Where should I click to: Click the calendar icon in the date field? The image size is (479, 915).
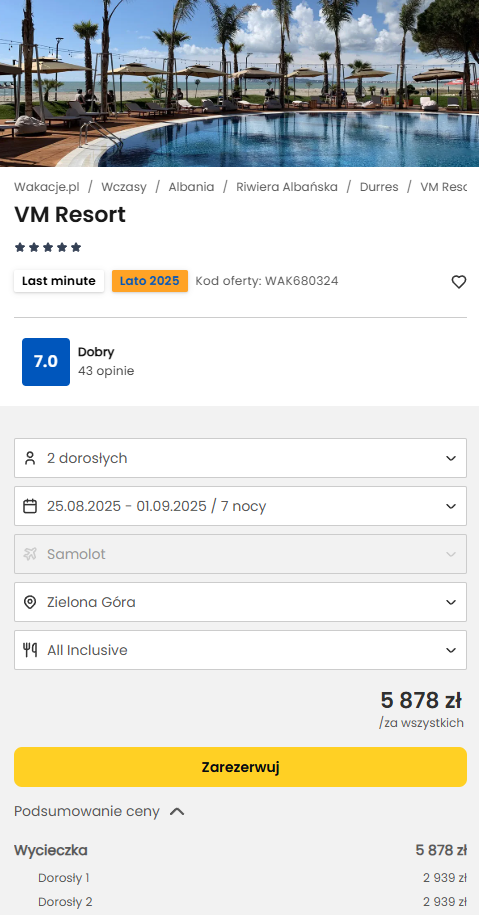[30, 506]
